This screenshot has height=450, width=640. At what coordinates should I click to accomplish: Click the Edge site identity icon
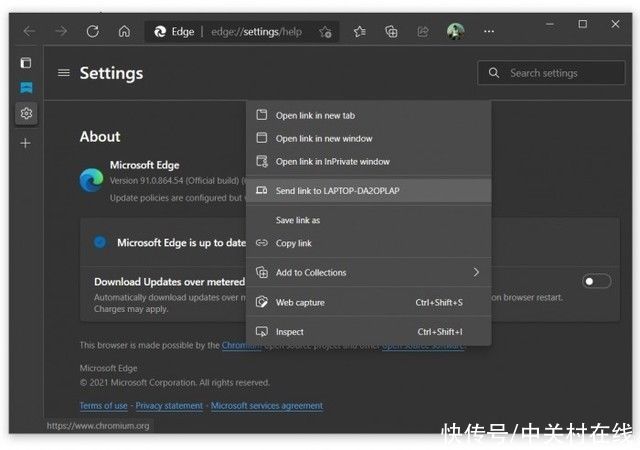pyautogui.click(x=160, y=31)
